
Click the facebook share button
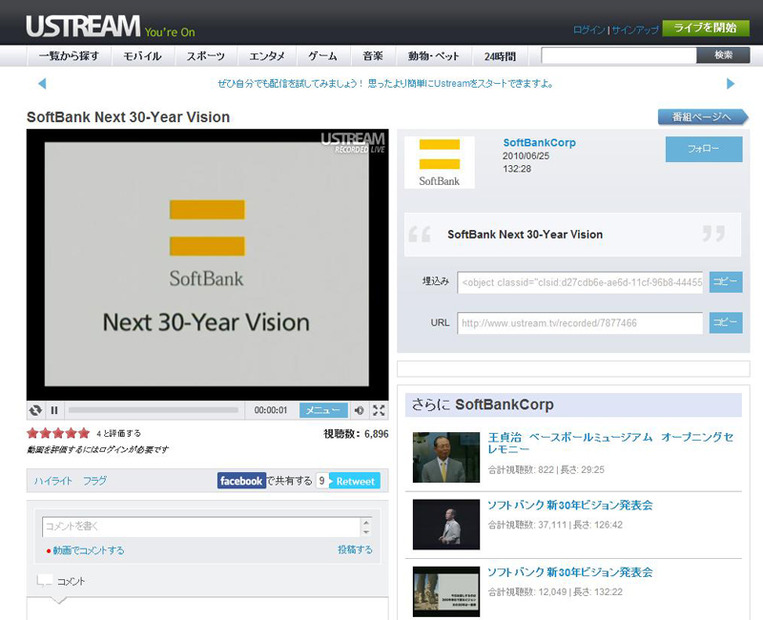tap(241, 481)
